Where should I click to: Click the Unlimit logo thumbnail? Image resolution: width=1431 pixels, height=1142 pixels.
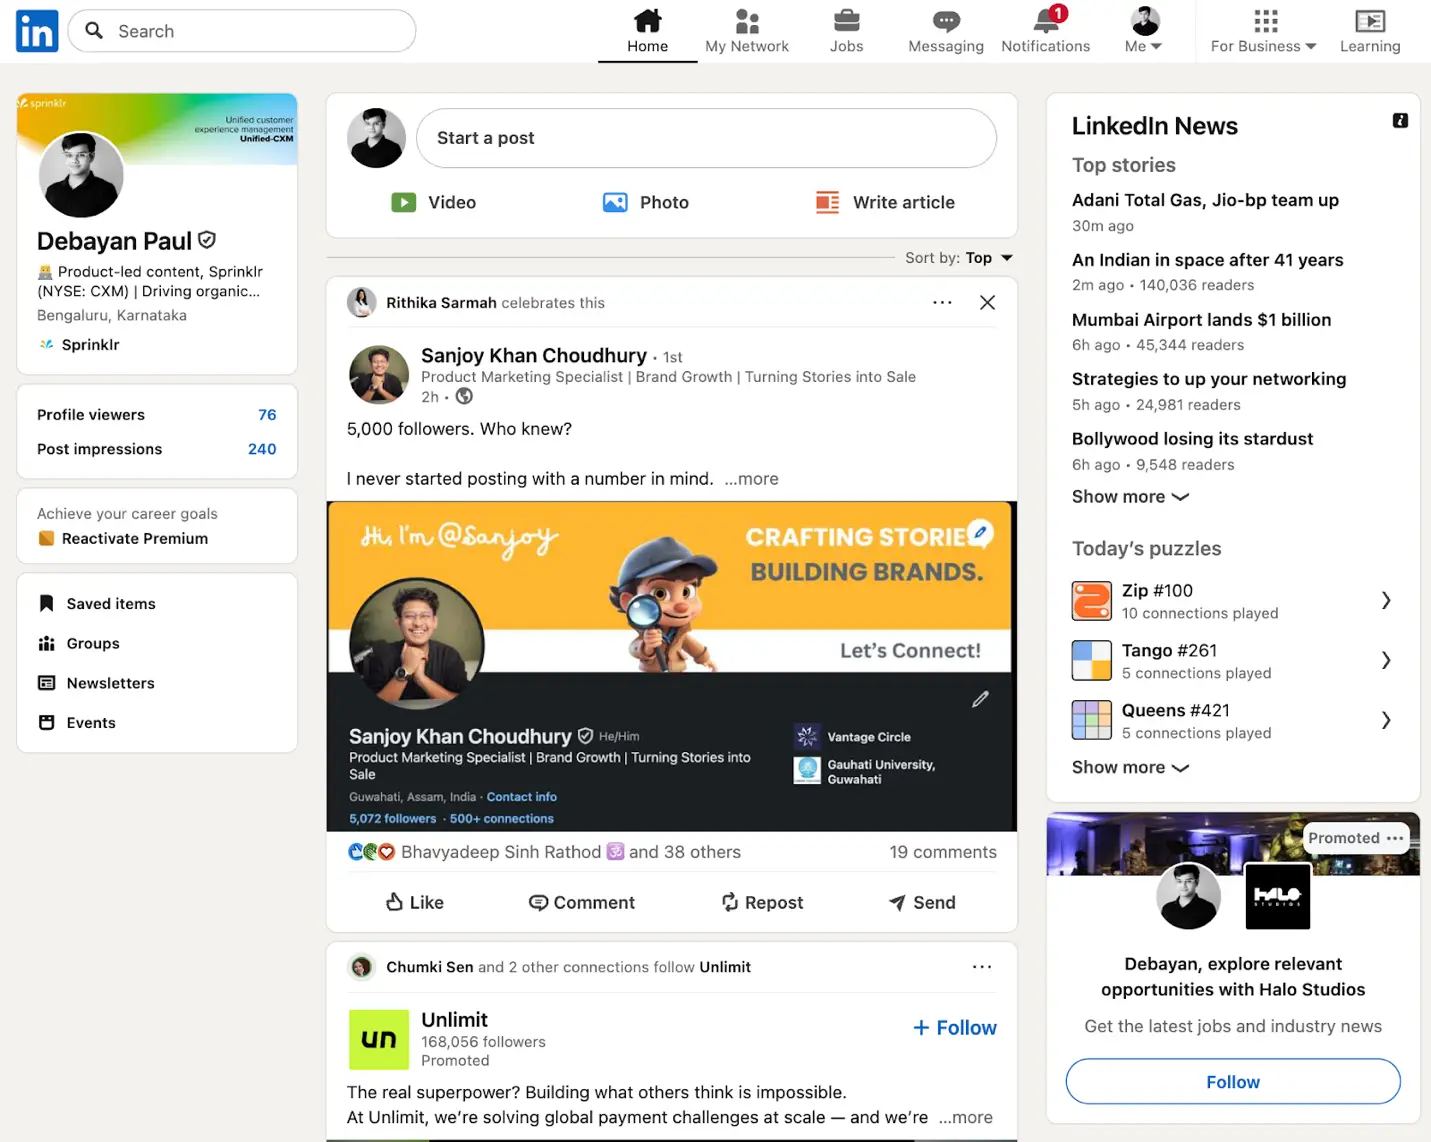point(379,1040)
